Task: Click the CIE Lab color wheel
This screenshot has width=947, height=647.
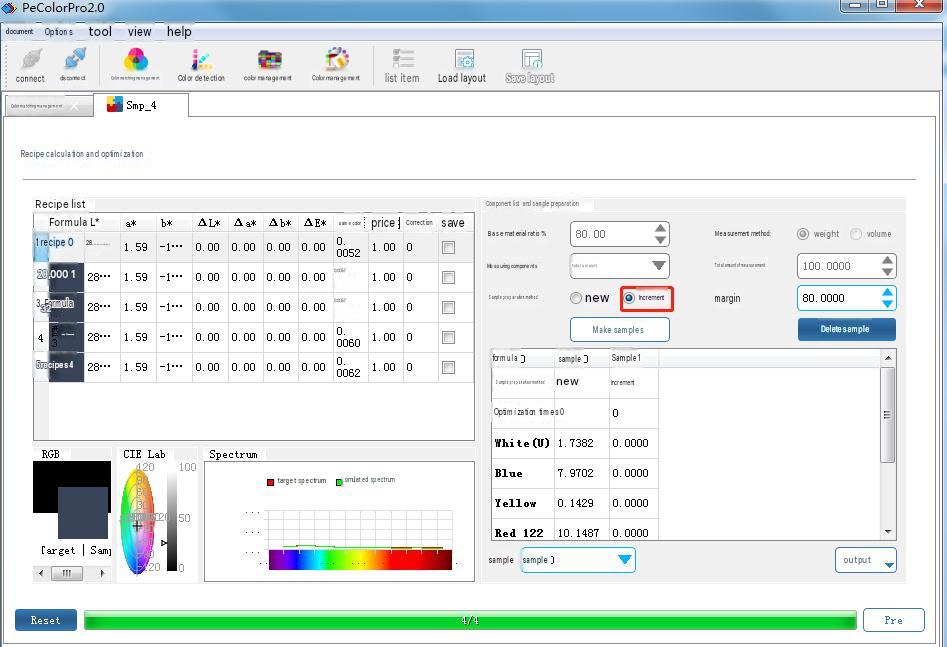Action: 137,521
